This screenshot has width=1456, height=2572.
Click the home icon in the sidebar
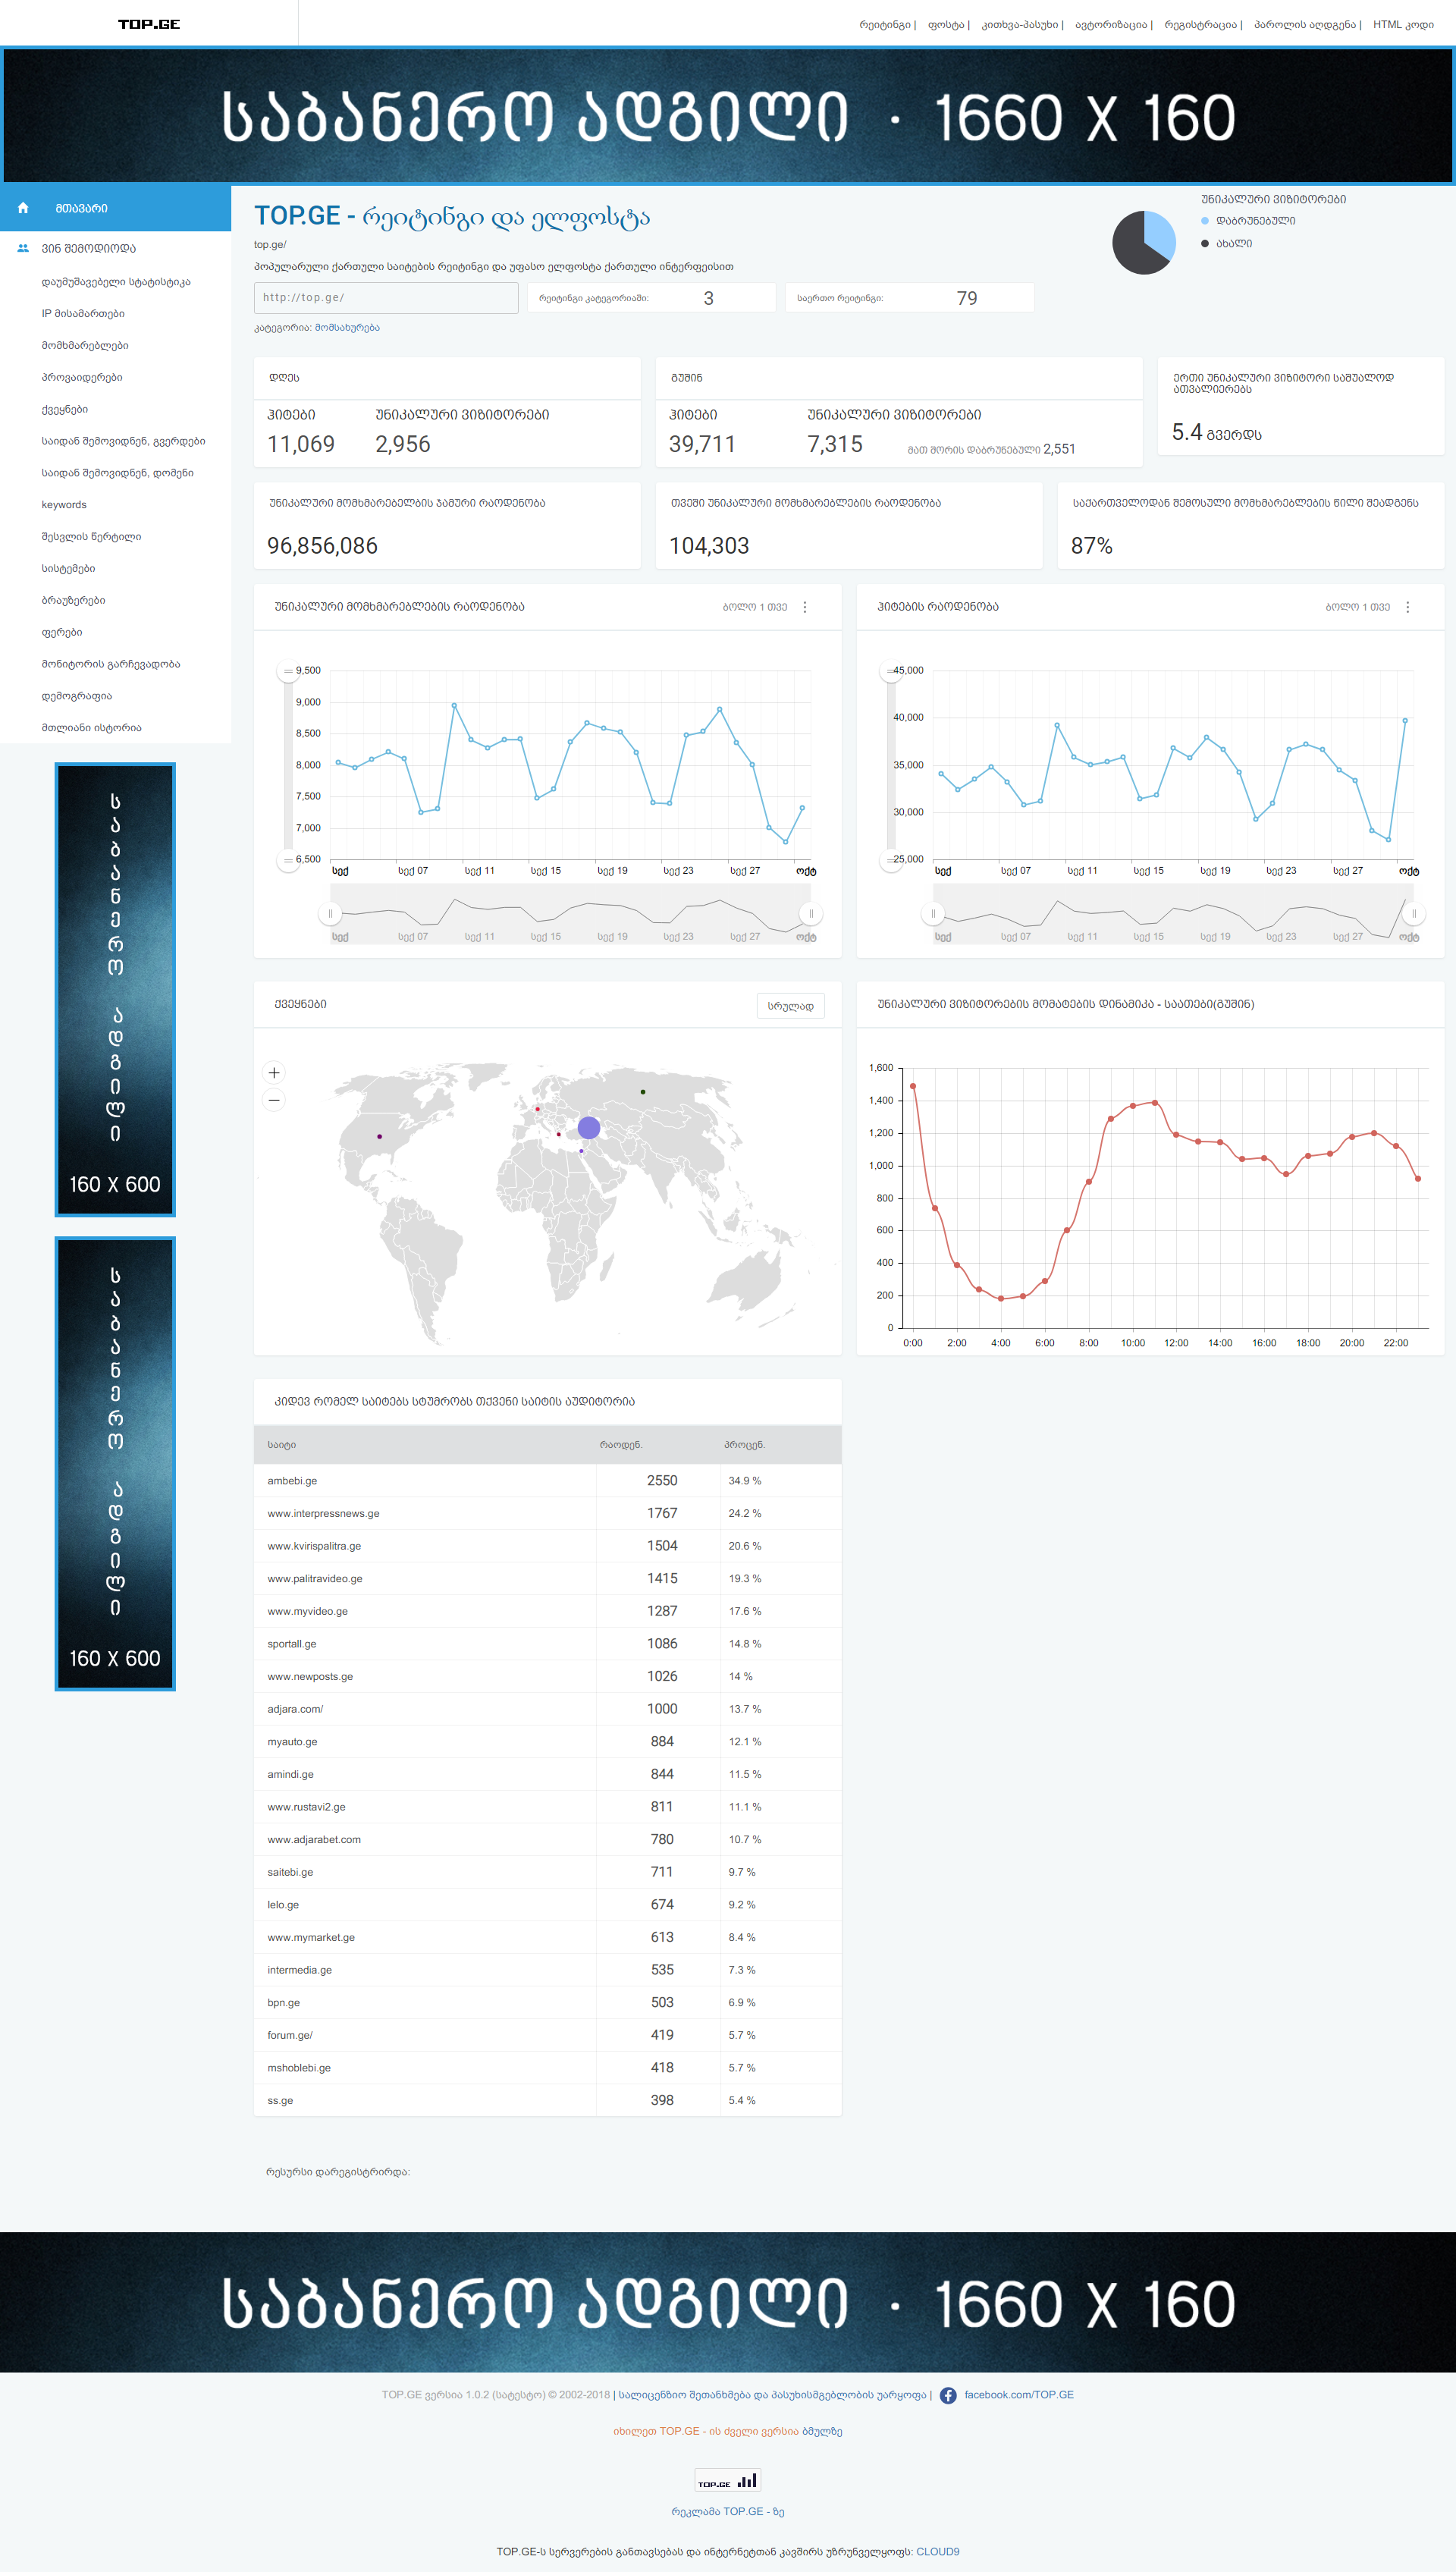23,208
